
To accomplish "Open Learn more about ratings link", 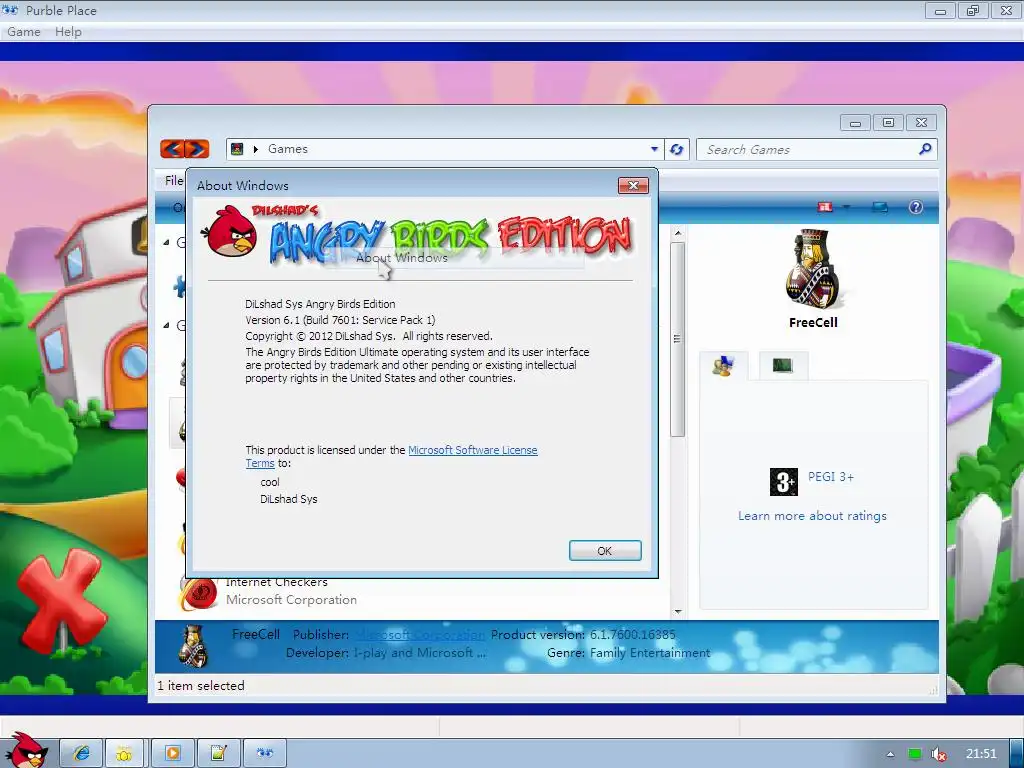I will (812, 516).
